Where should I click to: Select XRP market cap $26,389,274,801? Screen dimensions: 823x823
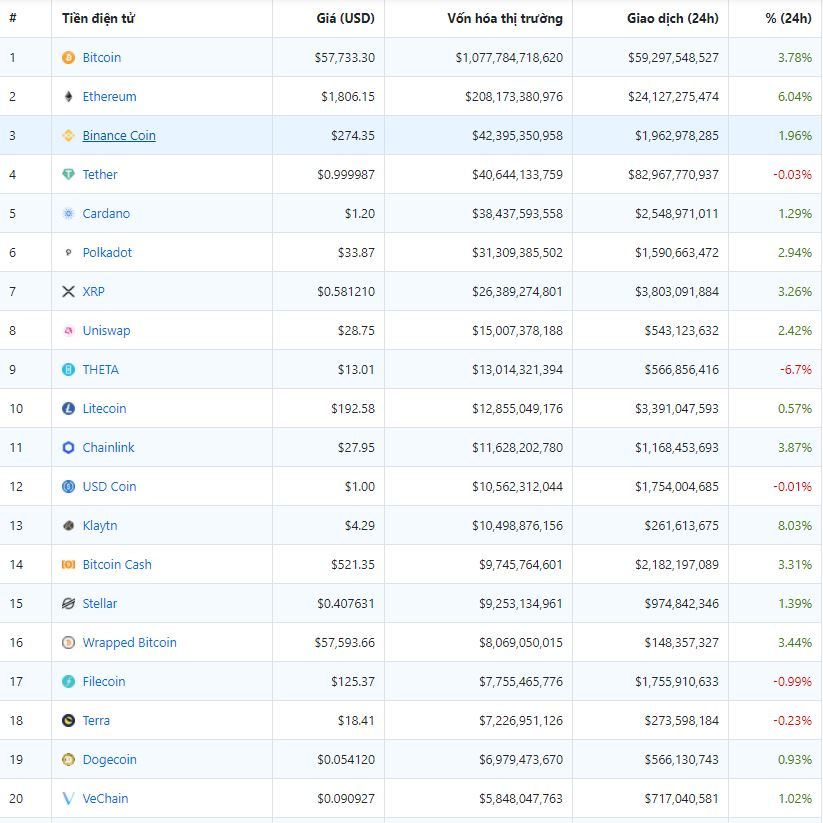tap(518, 292)
